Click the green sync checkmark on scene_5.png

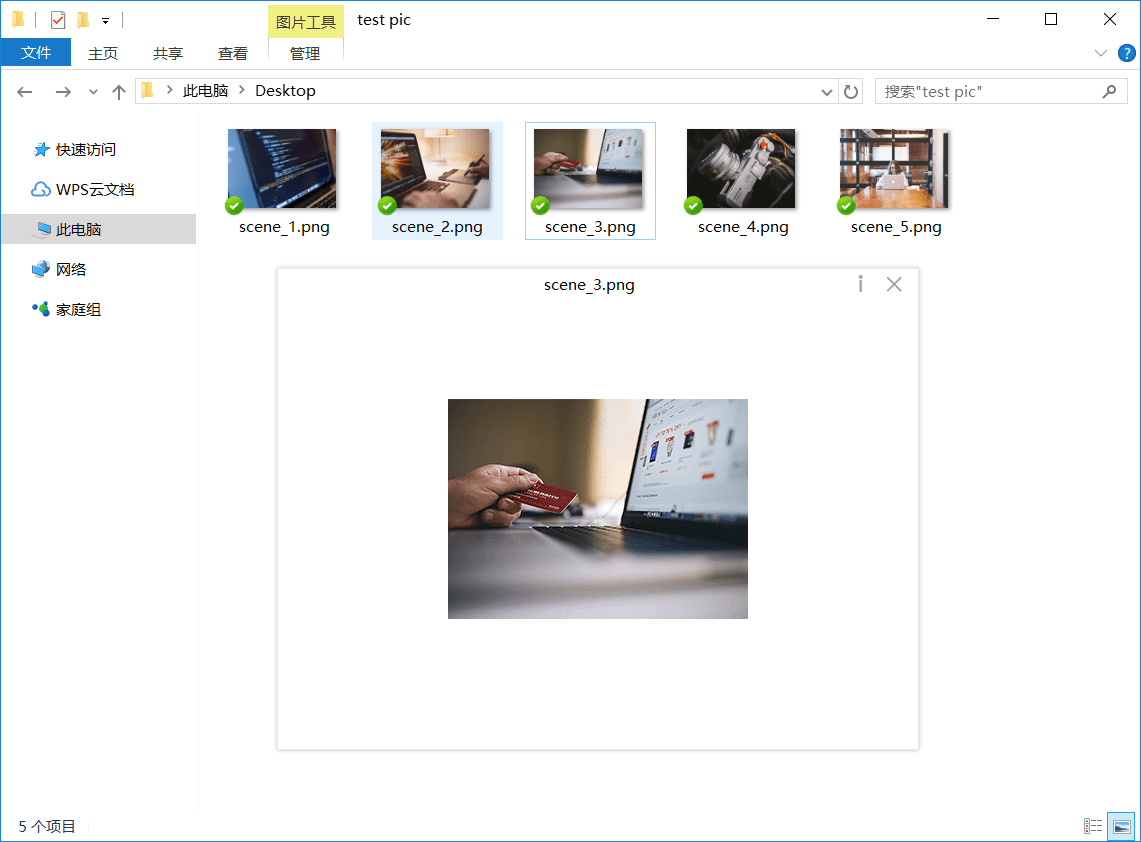pyautogui.click(x=846, y=205)
